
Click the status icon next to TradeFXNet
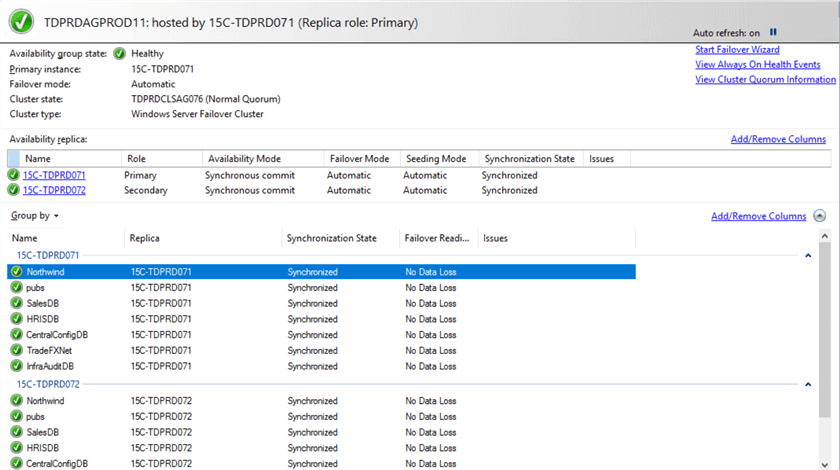tap(17, 350)
